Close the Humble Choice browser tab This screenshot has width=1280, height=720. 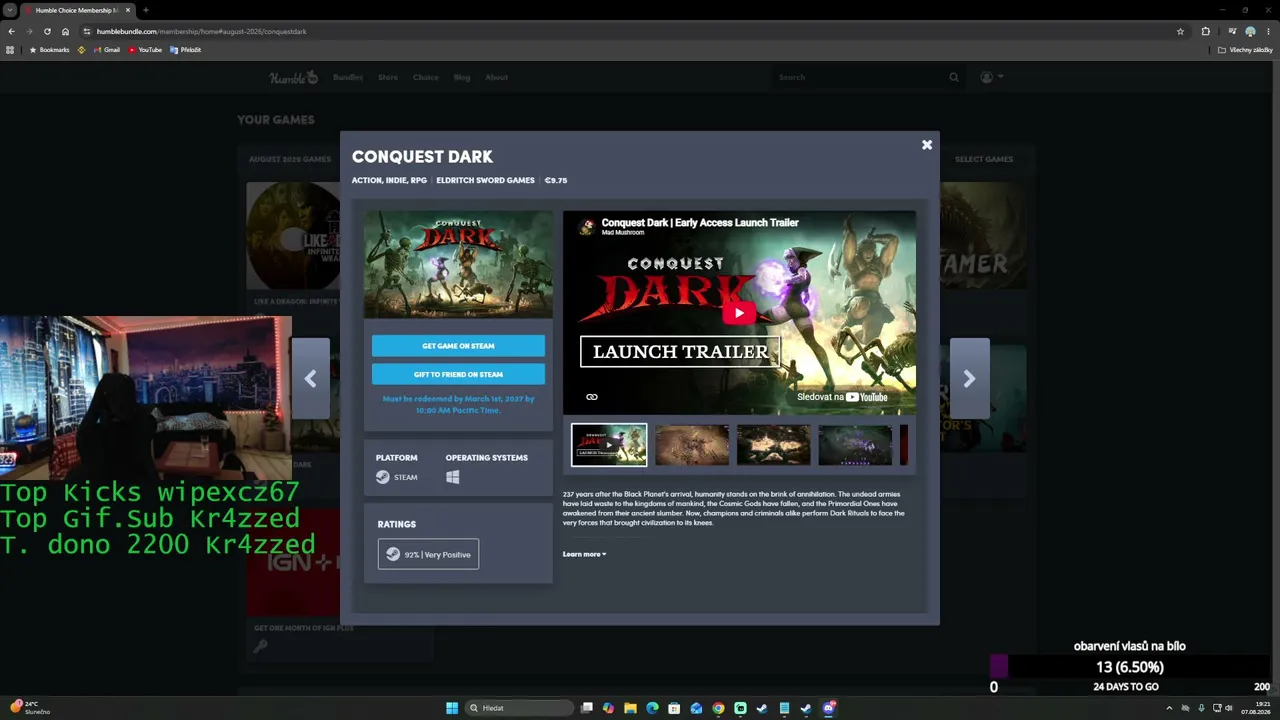point(128,10)
